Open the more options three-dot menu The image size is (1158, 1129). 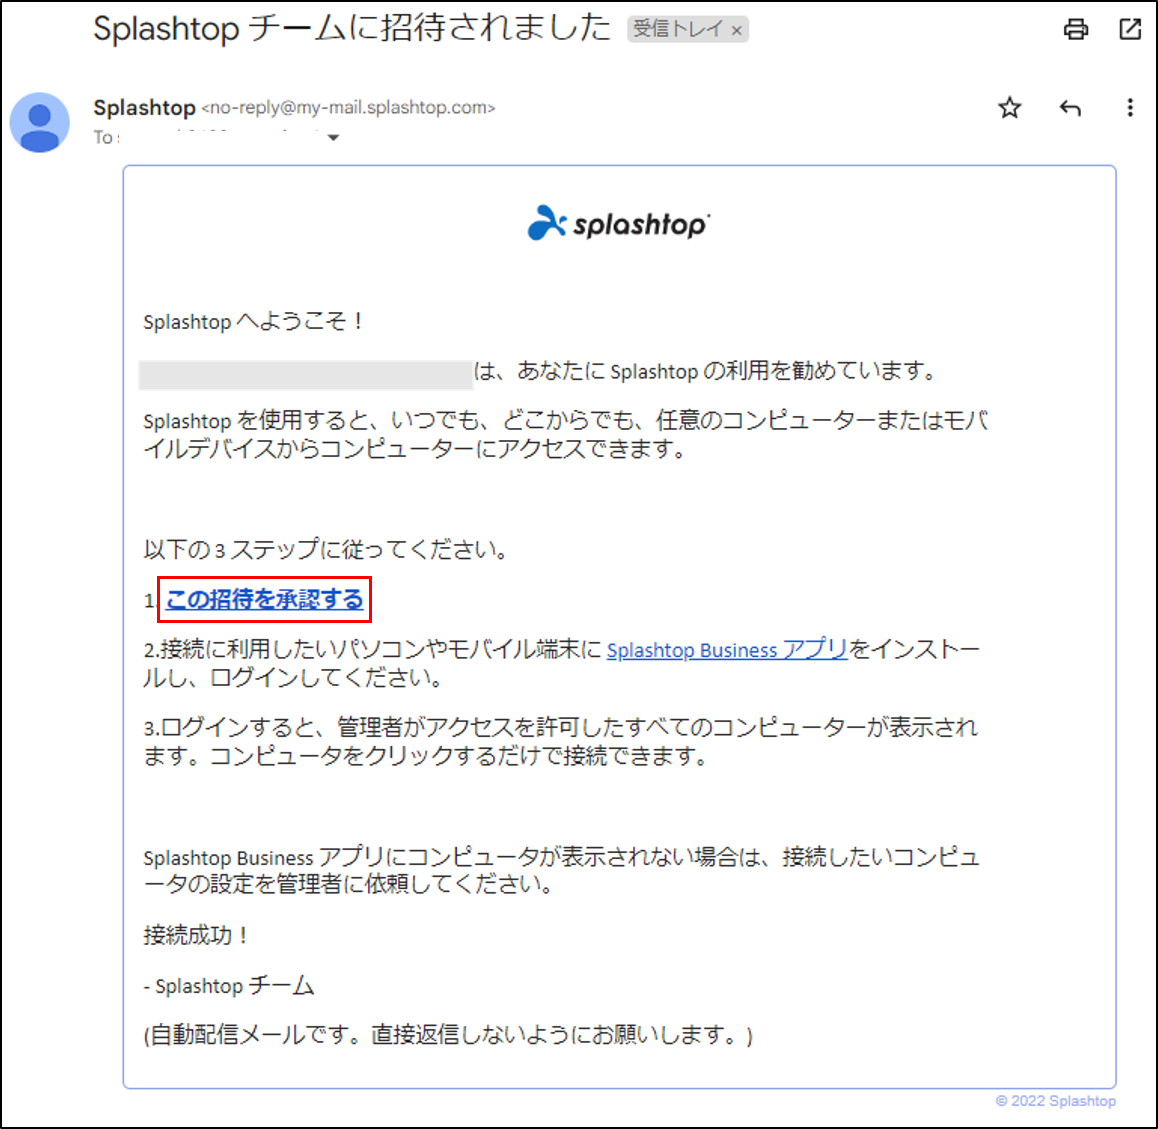coord(1130,108)
